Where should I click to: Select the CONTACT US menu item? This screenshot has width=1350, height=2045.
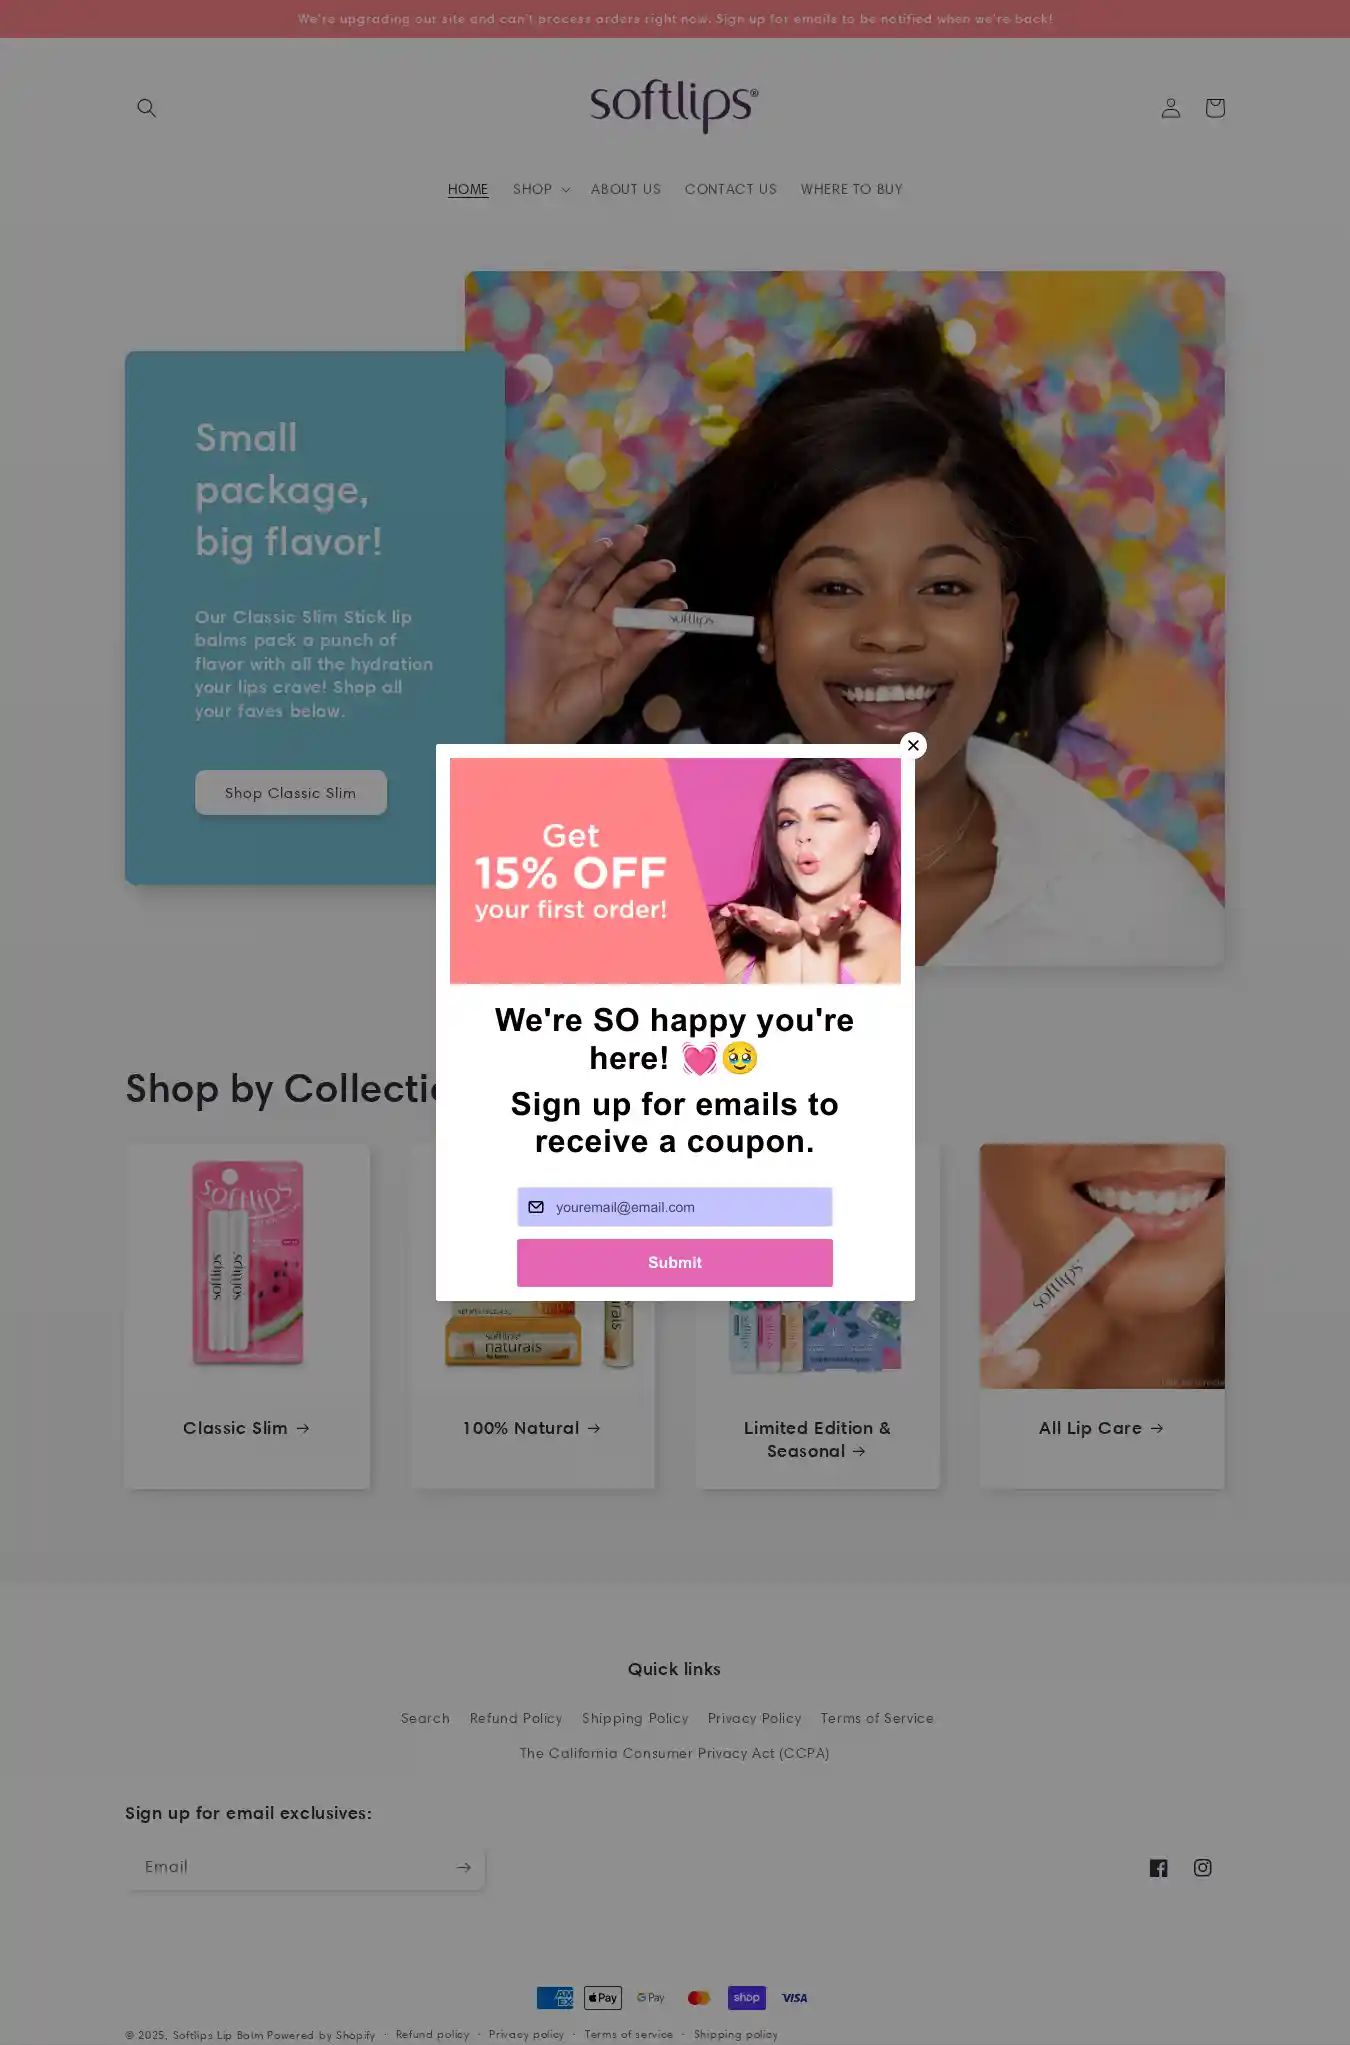pos(731,189)
